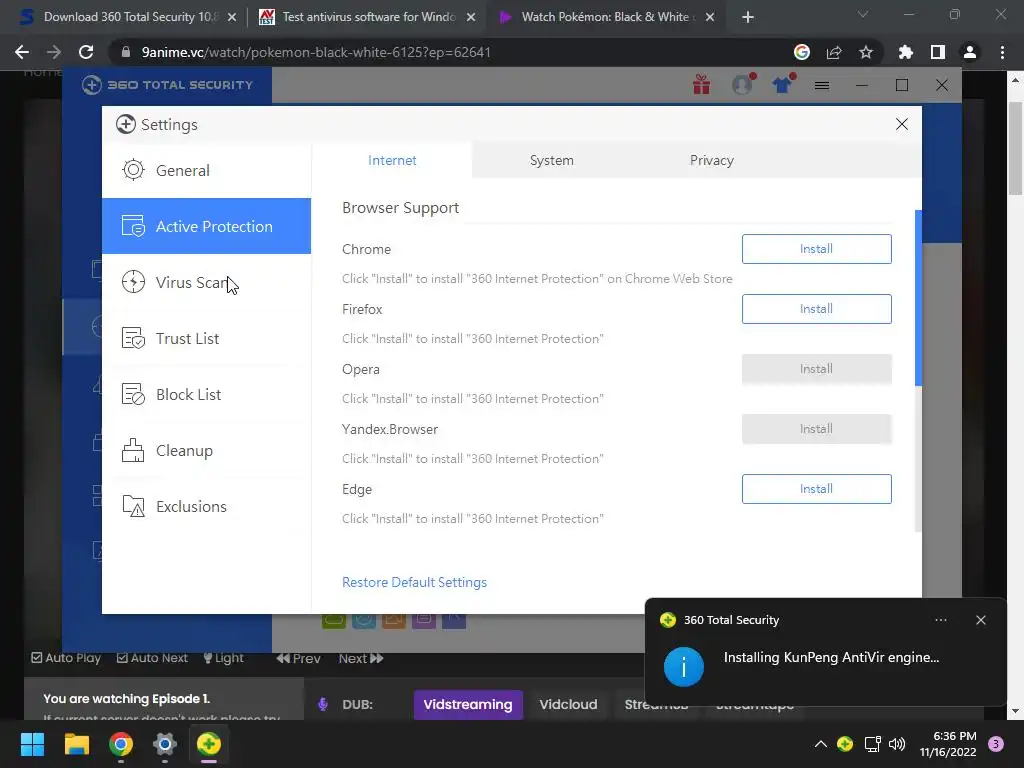Open the Windows Start menu
This screenshot has height=768, width=1024.
pyautogui.click(x=32, y=744)
